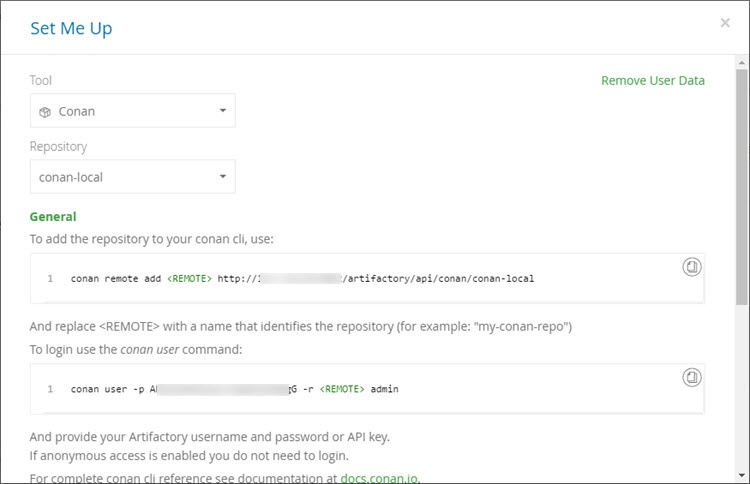Open the docs.conan.io documentation link
This screenshot has width=750, height=484.
pyautogui.click(x=380, y=478)
